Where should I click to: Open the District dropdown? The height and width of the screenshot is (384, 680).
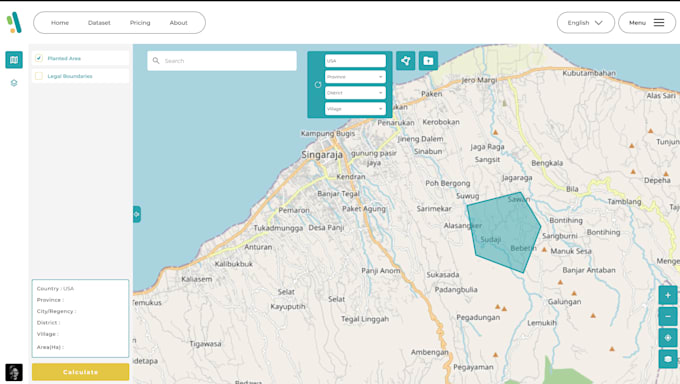(355, 93)
